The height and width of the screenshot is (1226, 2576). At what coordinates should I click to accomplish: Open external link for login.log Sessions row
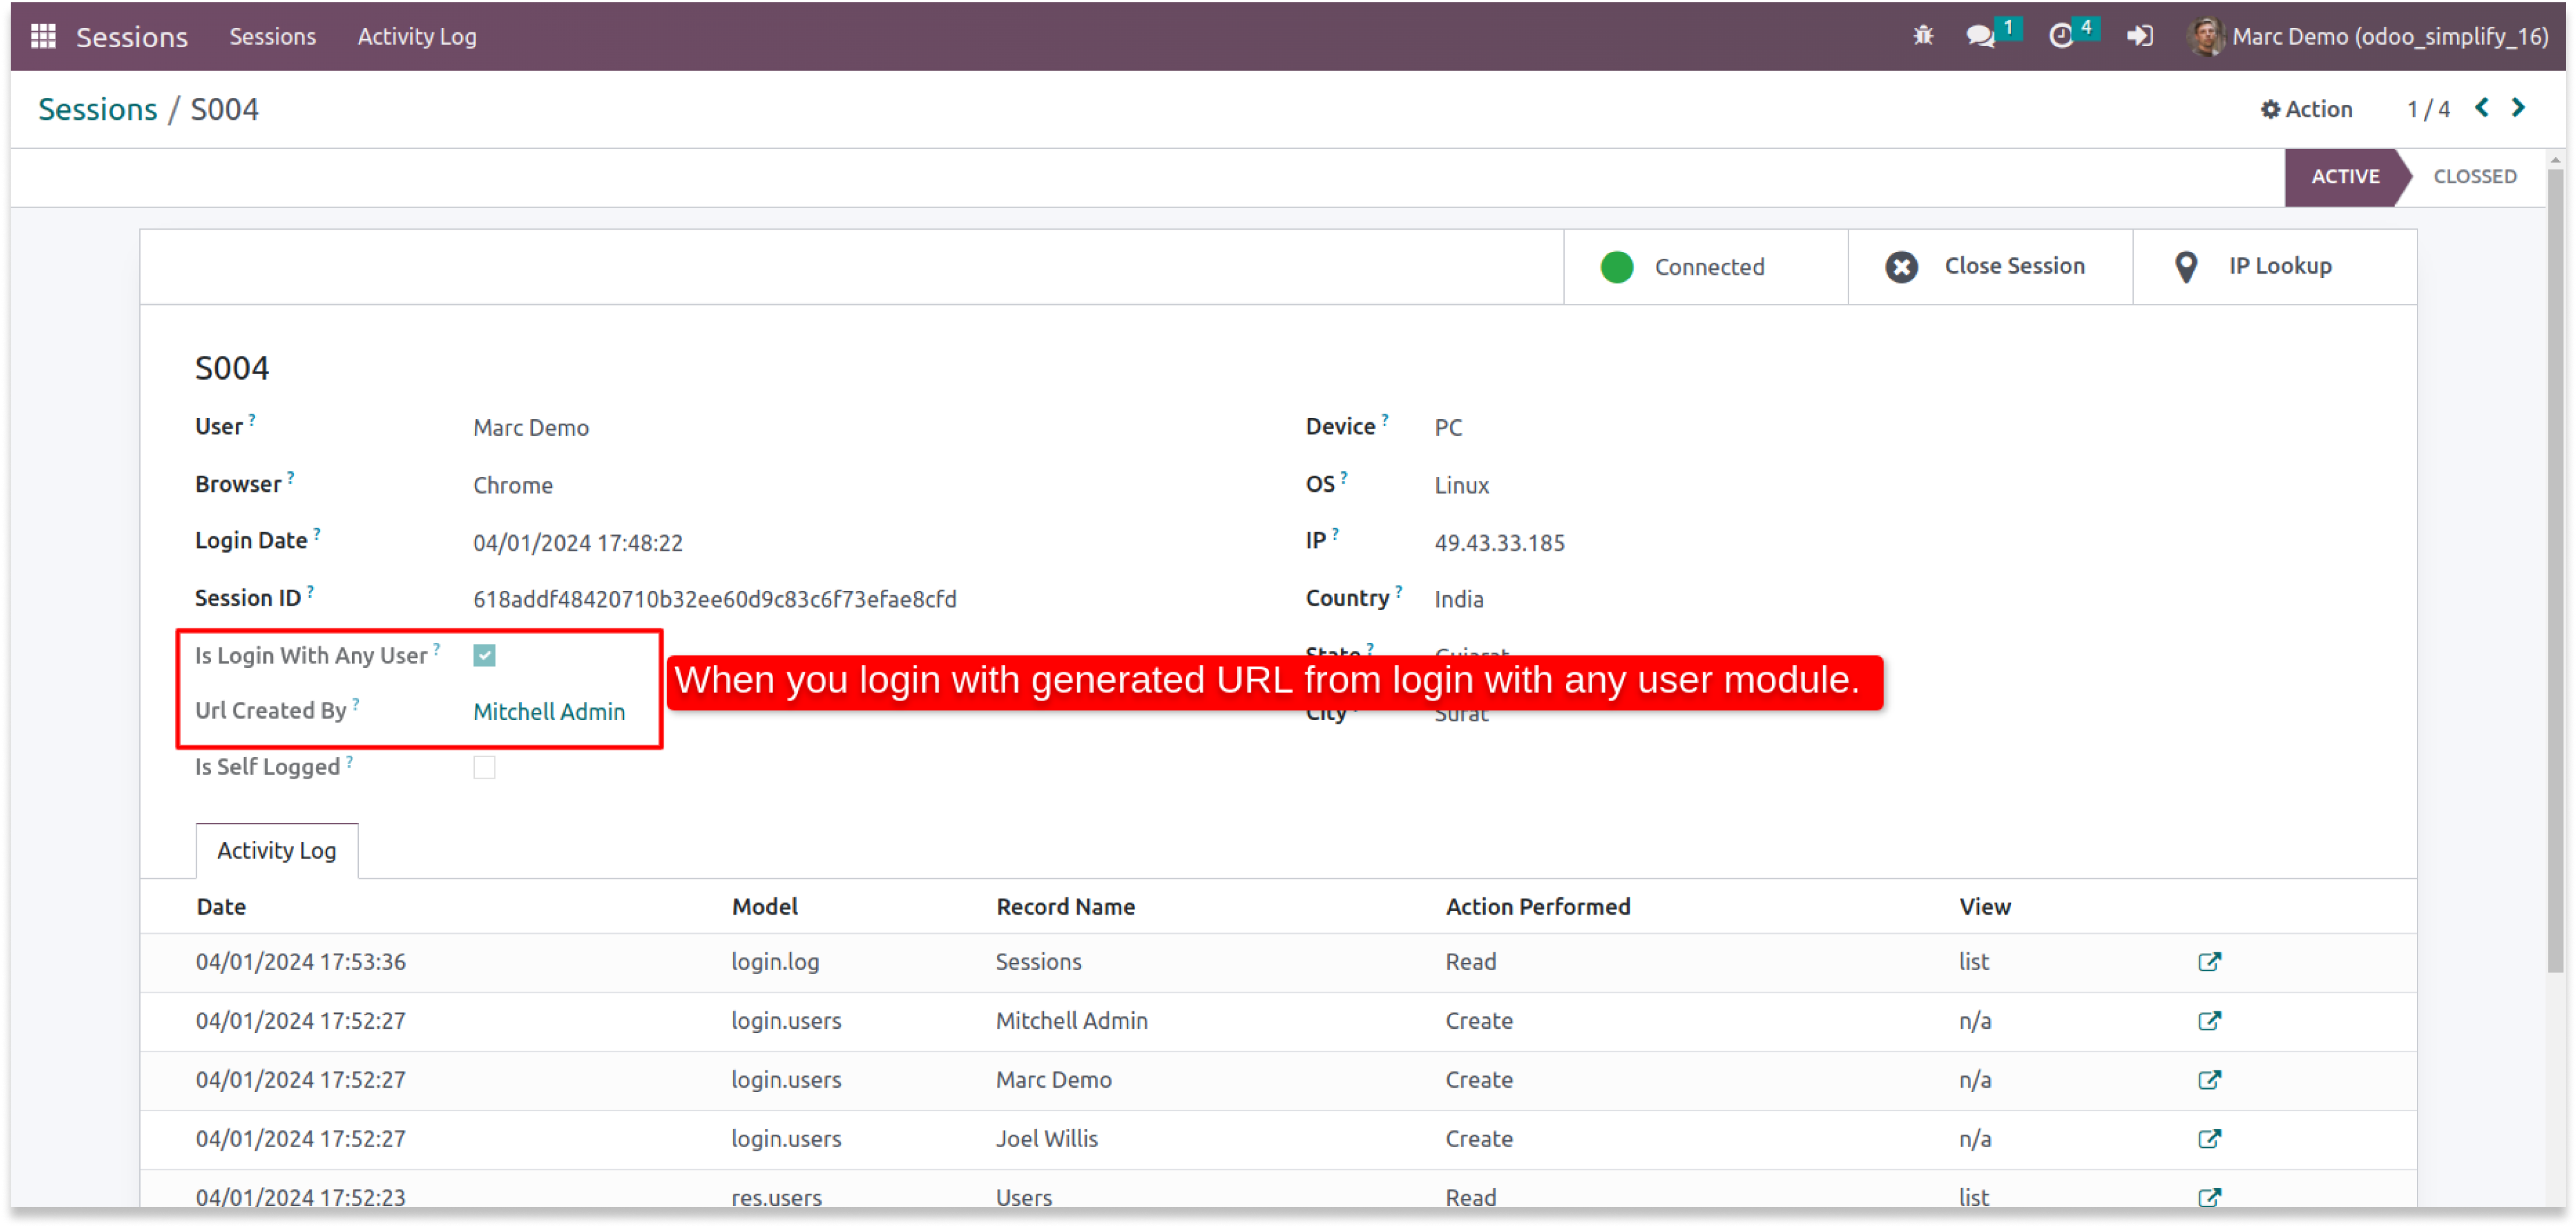coord(2209,962)
